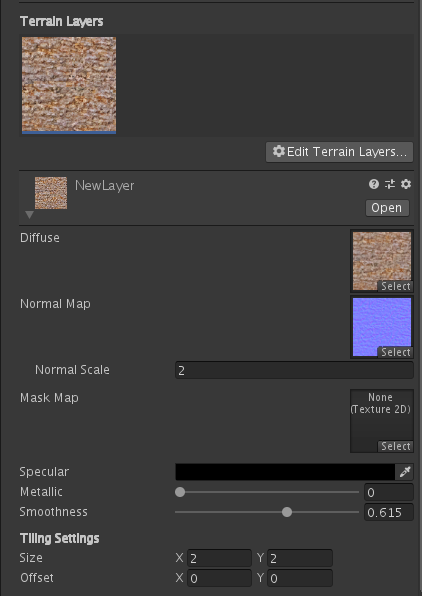Click the NewLayer preset sliders icon

coord(390,184)
